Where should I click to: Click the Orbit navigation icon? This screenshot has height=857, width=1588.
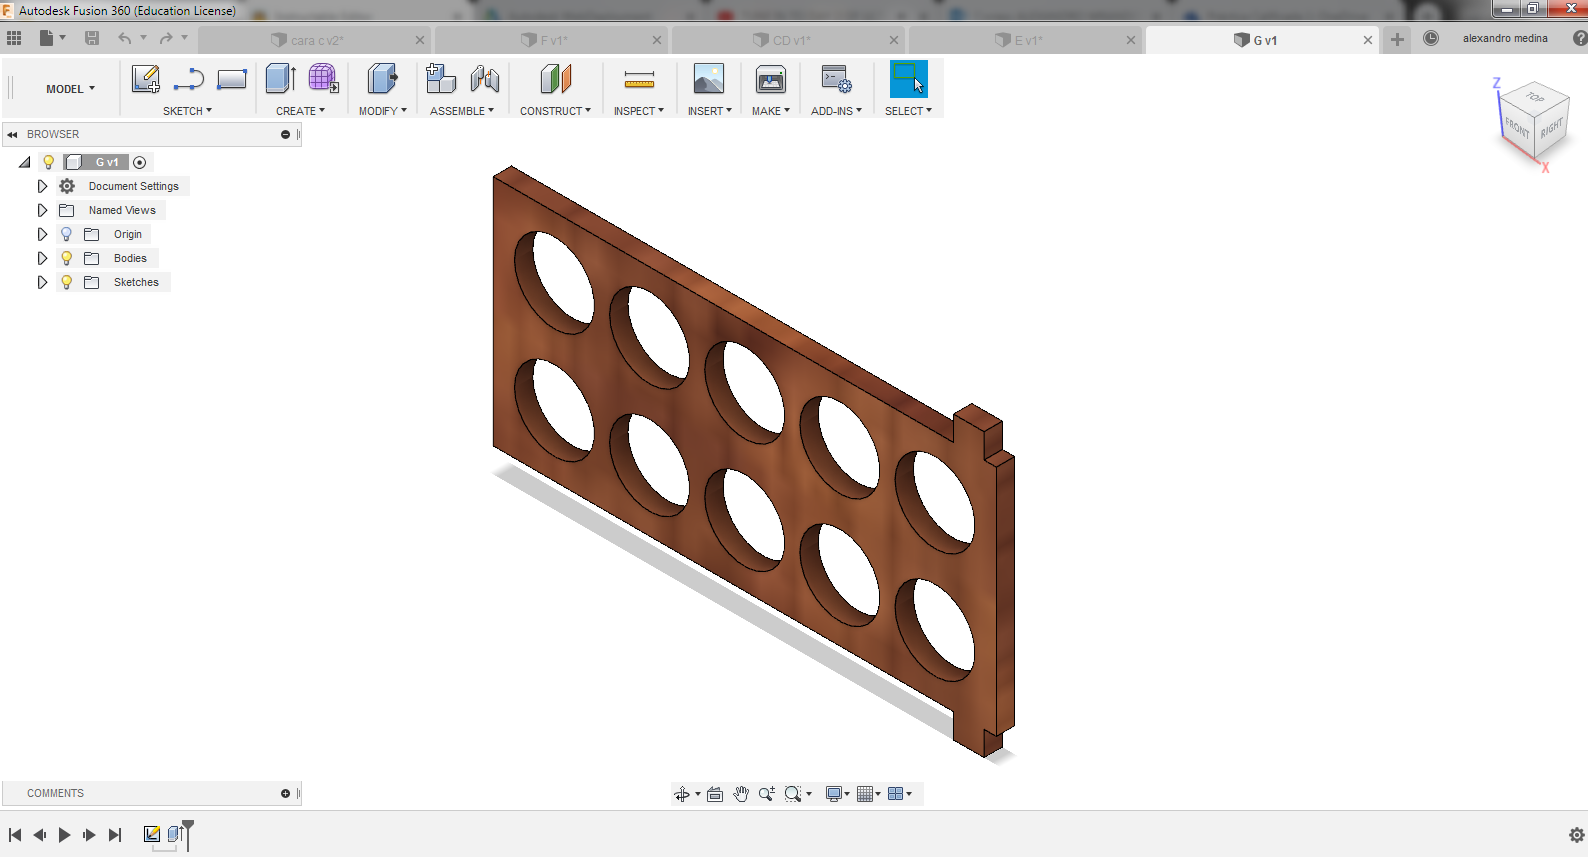pos(682,794)
